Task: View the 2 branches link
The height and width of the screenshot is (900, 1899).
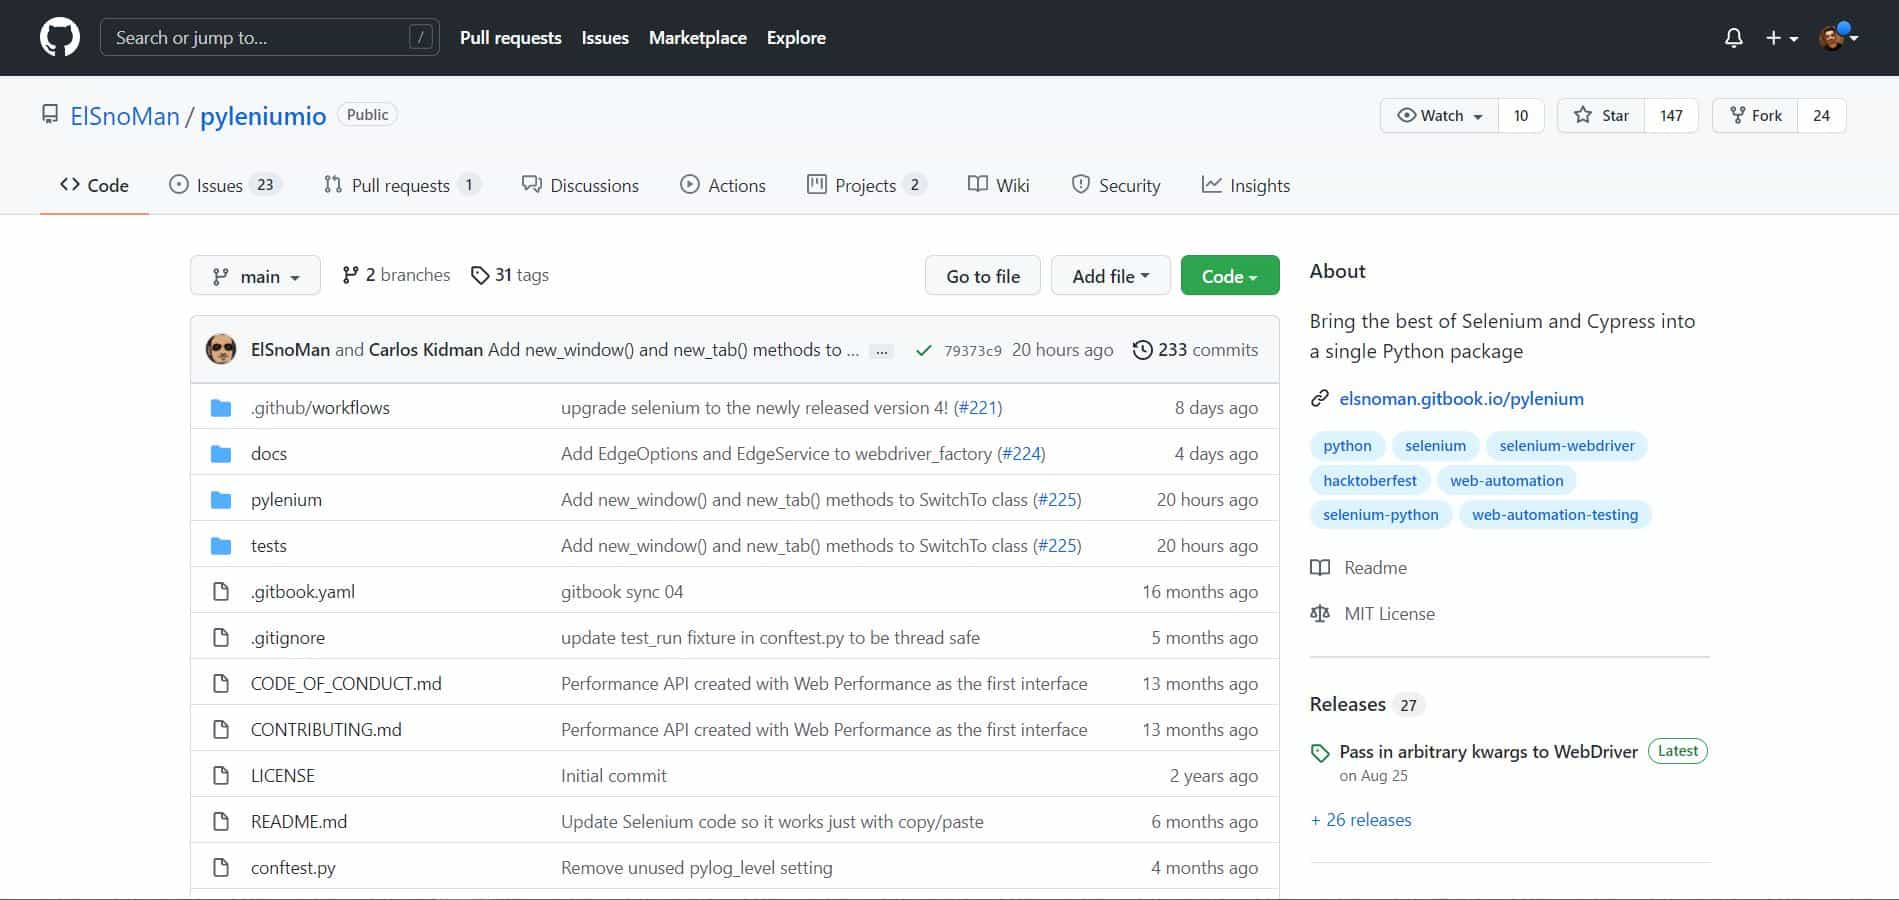Action: point(396,275)
